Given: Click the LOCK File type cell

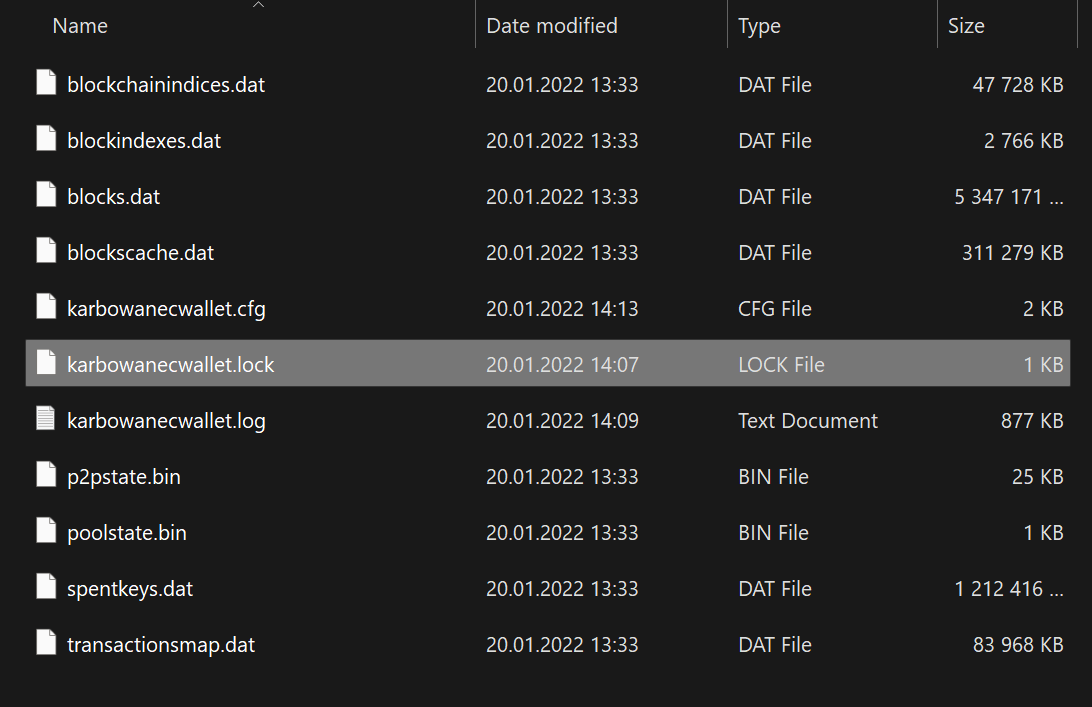Looking at the screenshot, I should [781, 364].
